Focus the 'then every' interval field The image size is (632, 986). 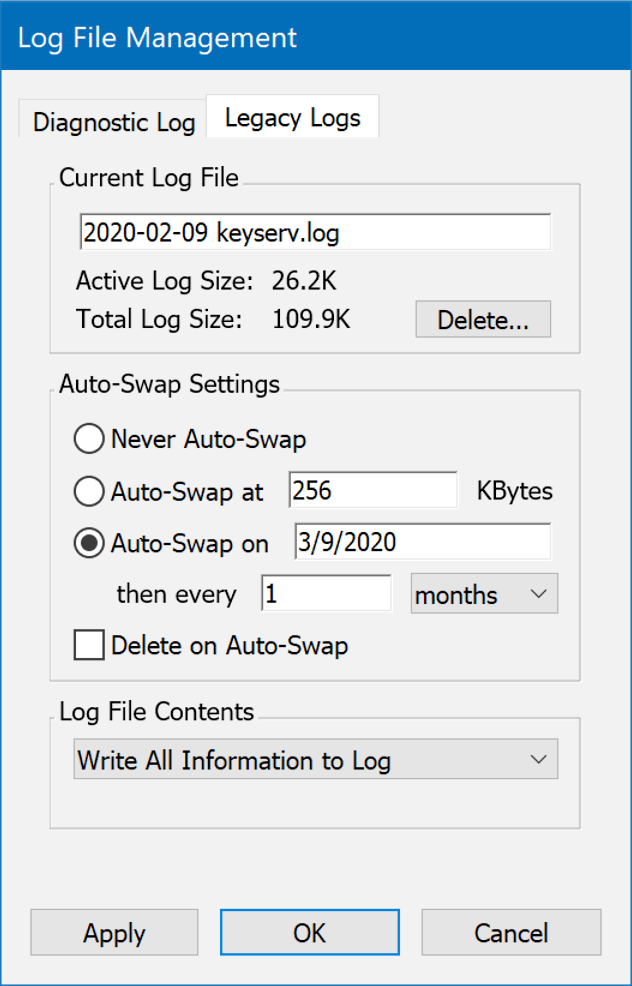coord(326,594)
